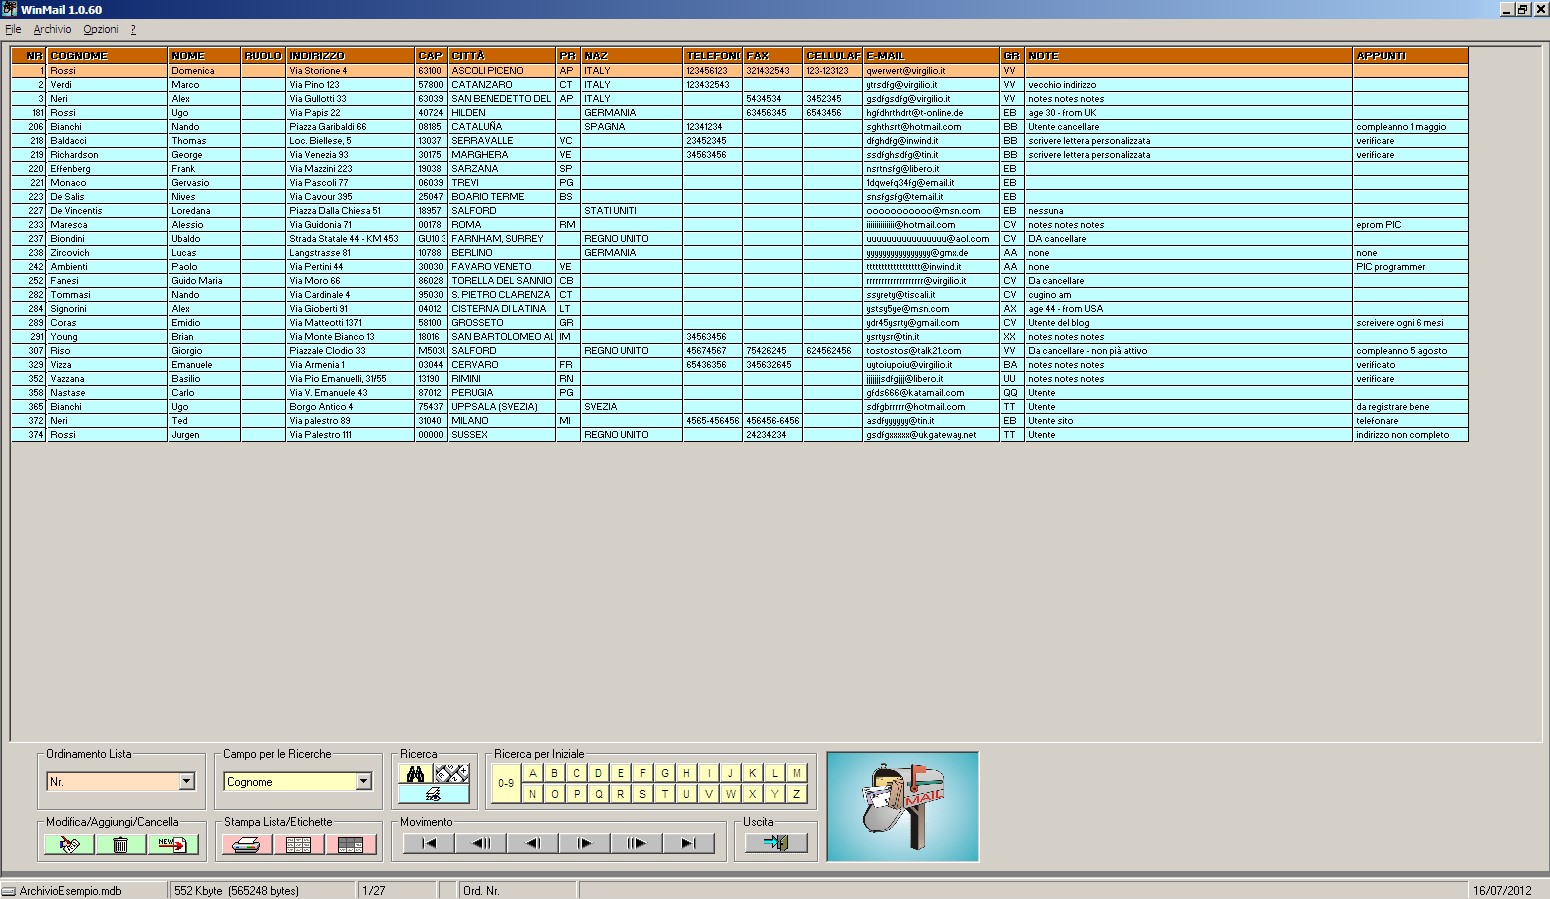The height and width of the screenshot is (899, 1550).
Task: Click the trash can delete record icon
Action: pos(121,845)
